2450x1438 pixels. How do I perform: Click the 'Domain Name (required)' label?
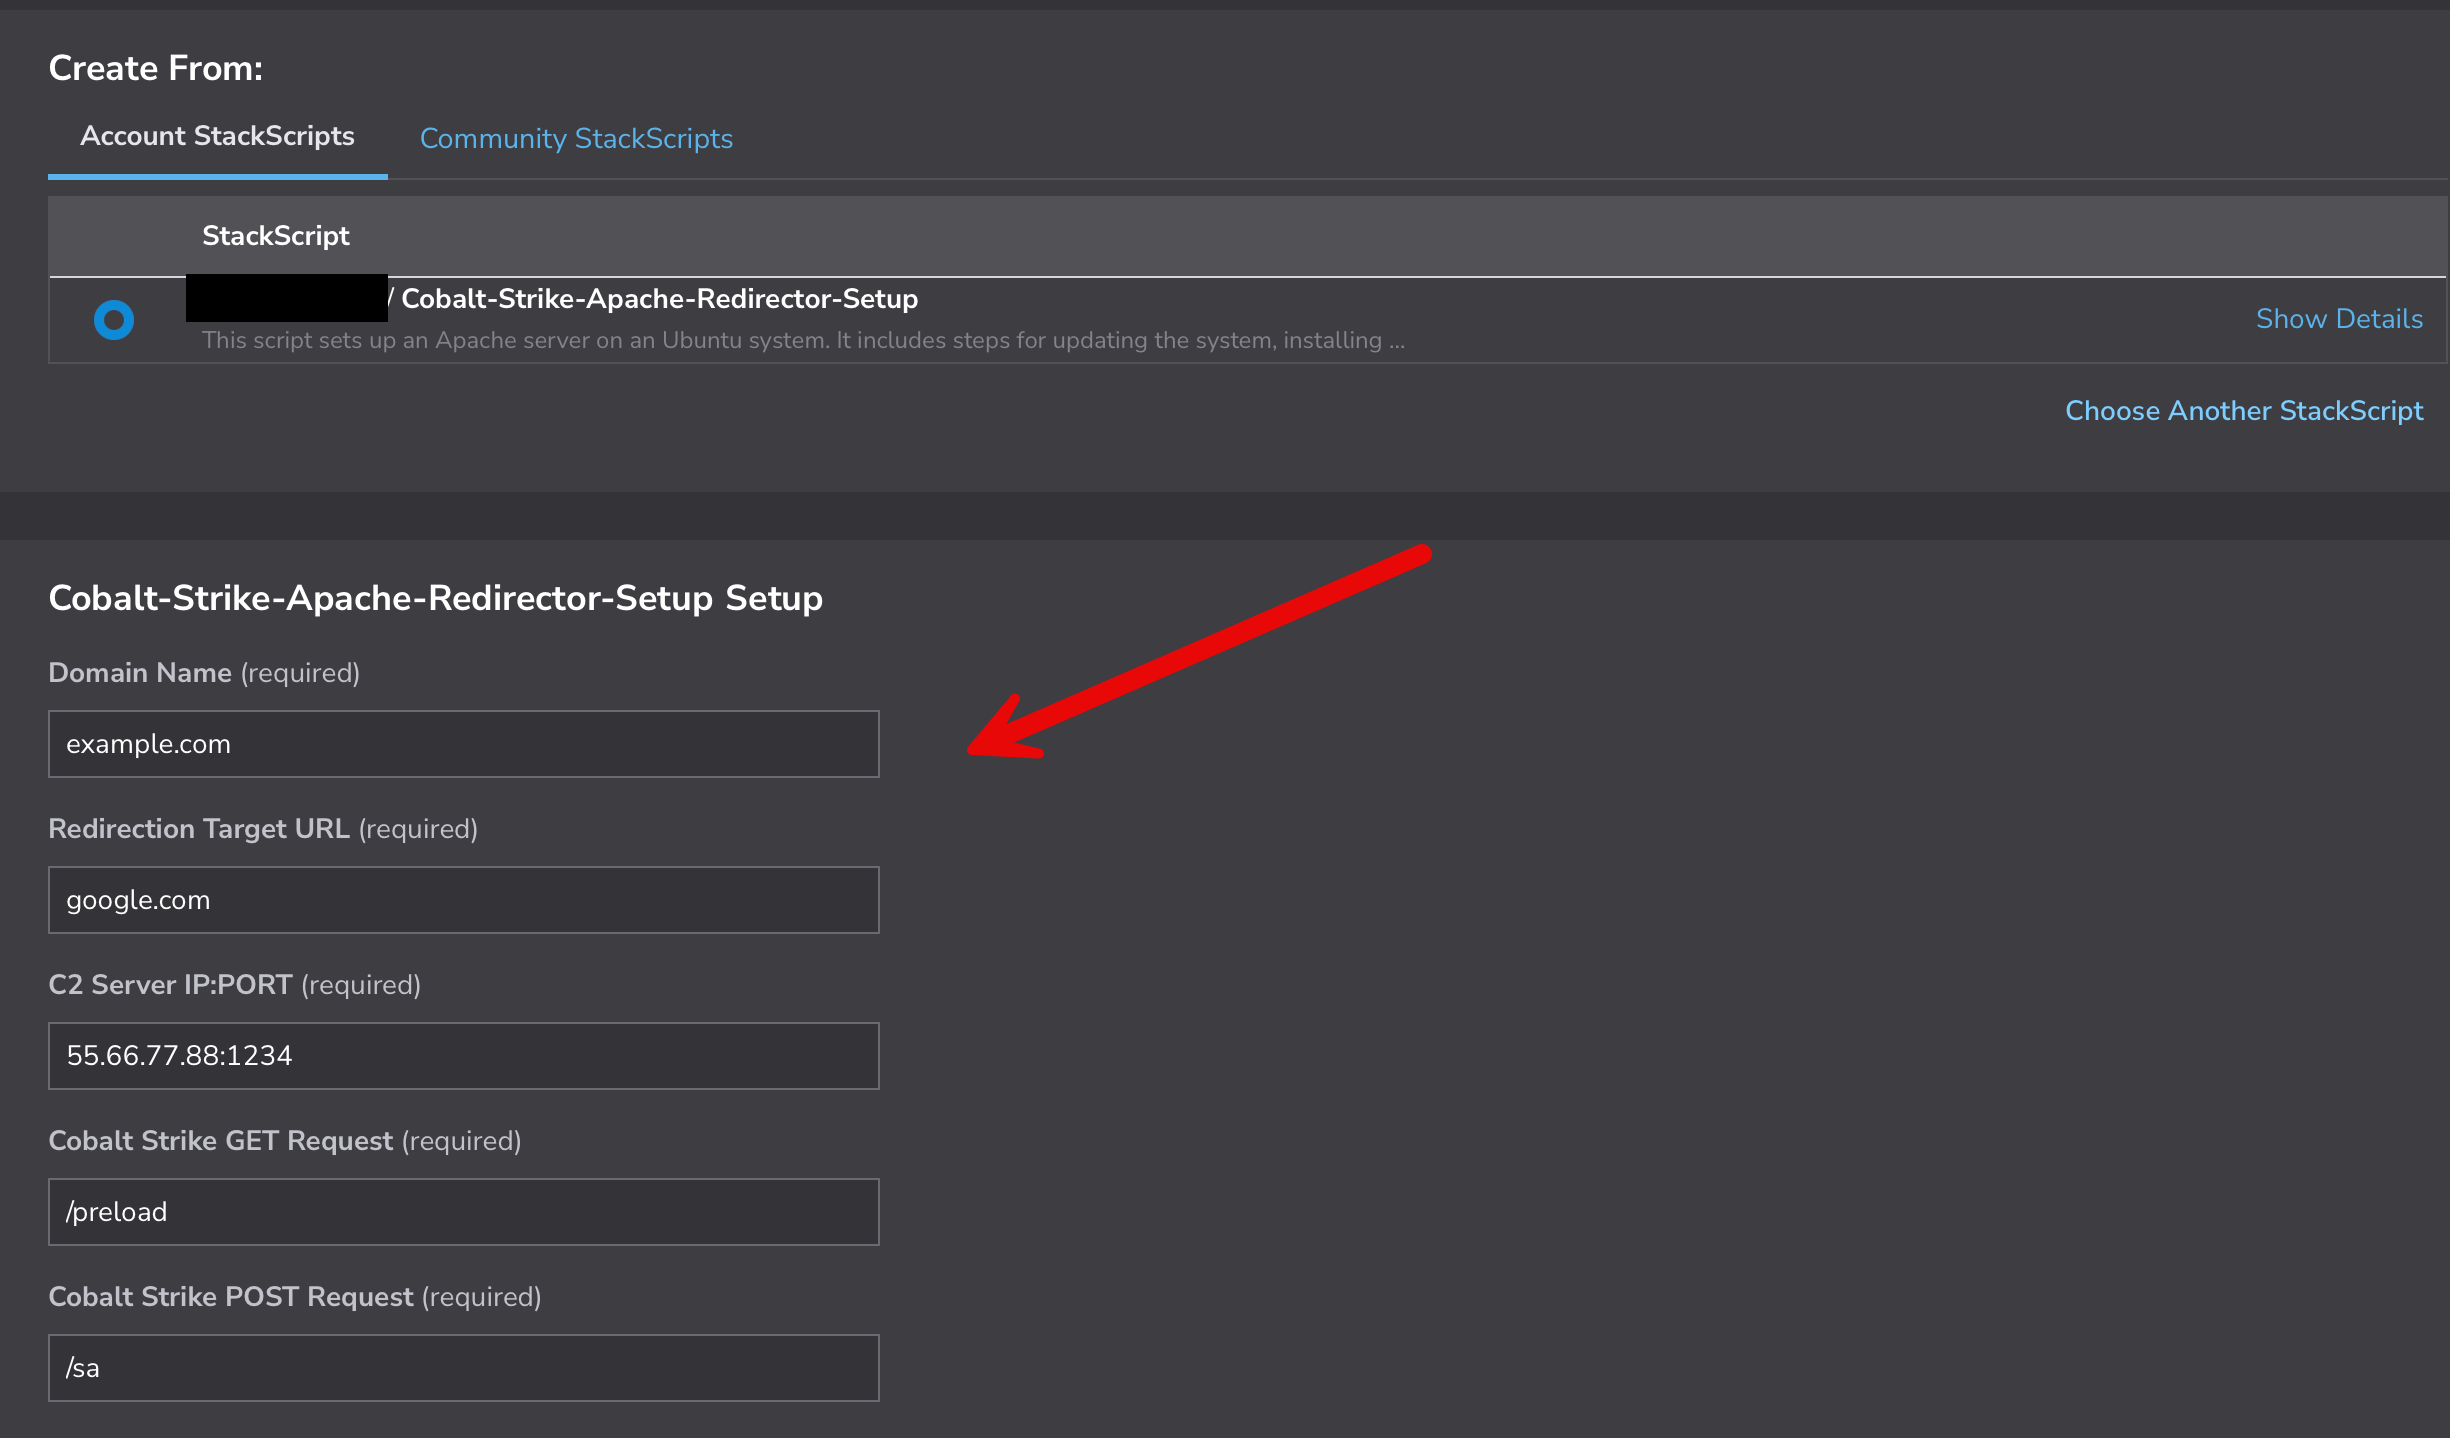tap(204, 672)
